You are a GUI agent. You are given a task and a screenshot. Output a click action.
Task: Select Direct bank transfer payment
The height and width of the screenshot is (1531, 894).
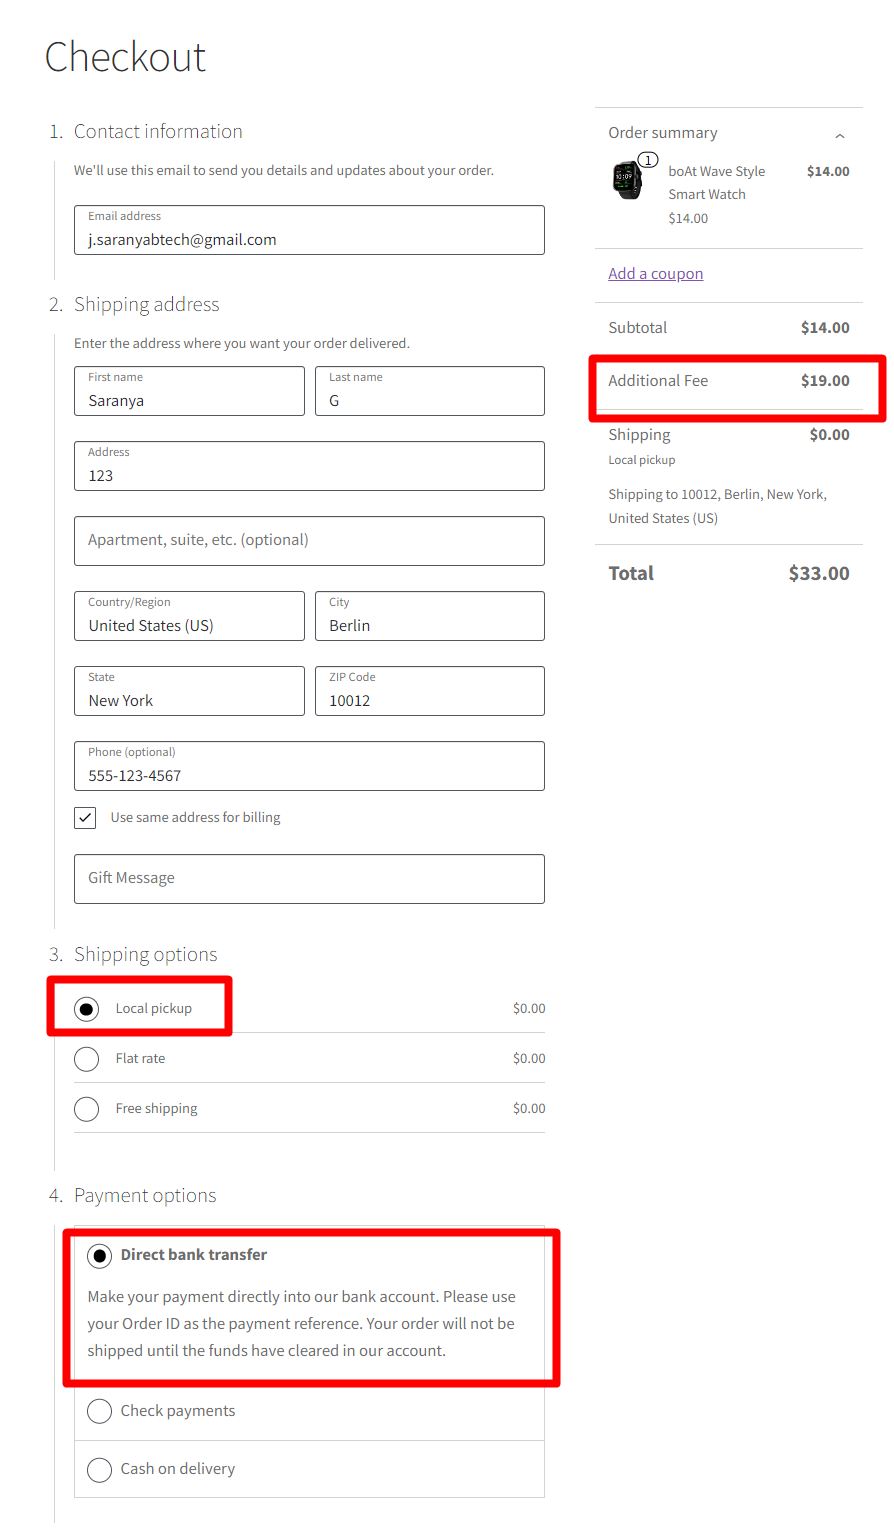point(100,1255)
